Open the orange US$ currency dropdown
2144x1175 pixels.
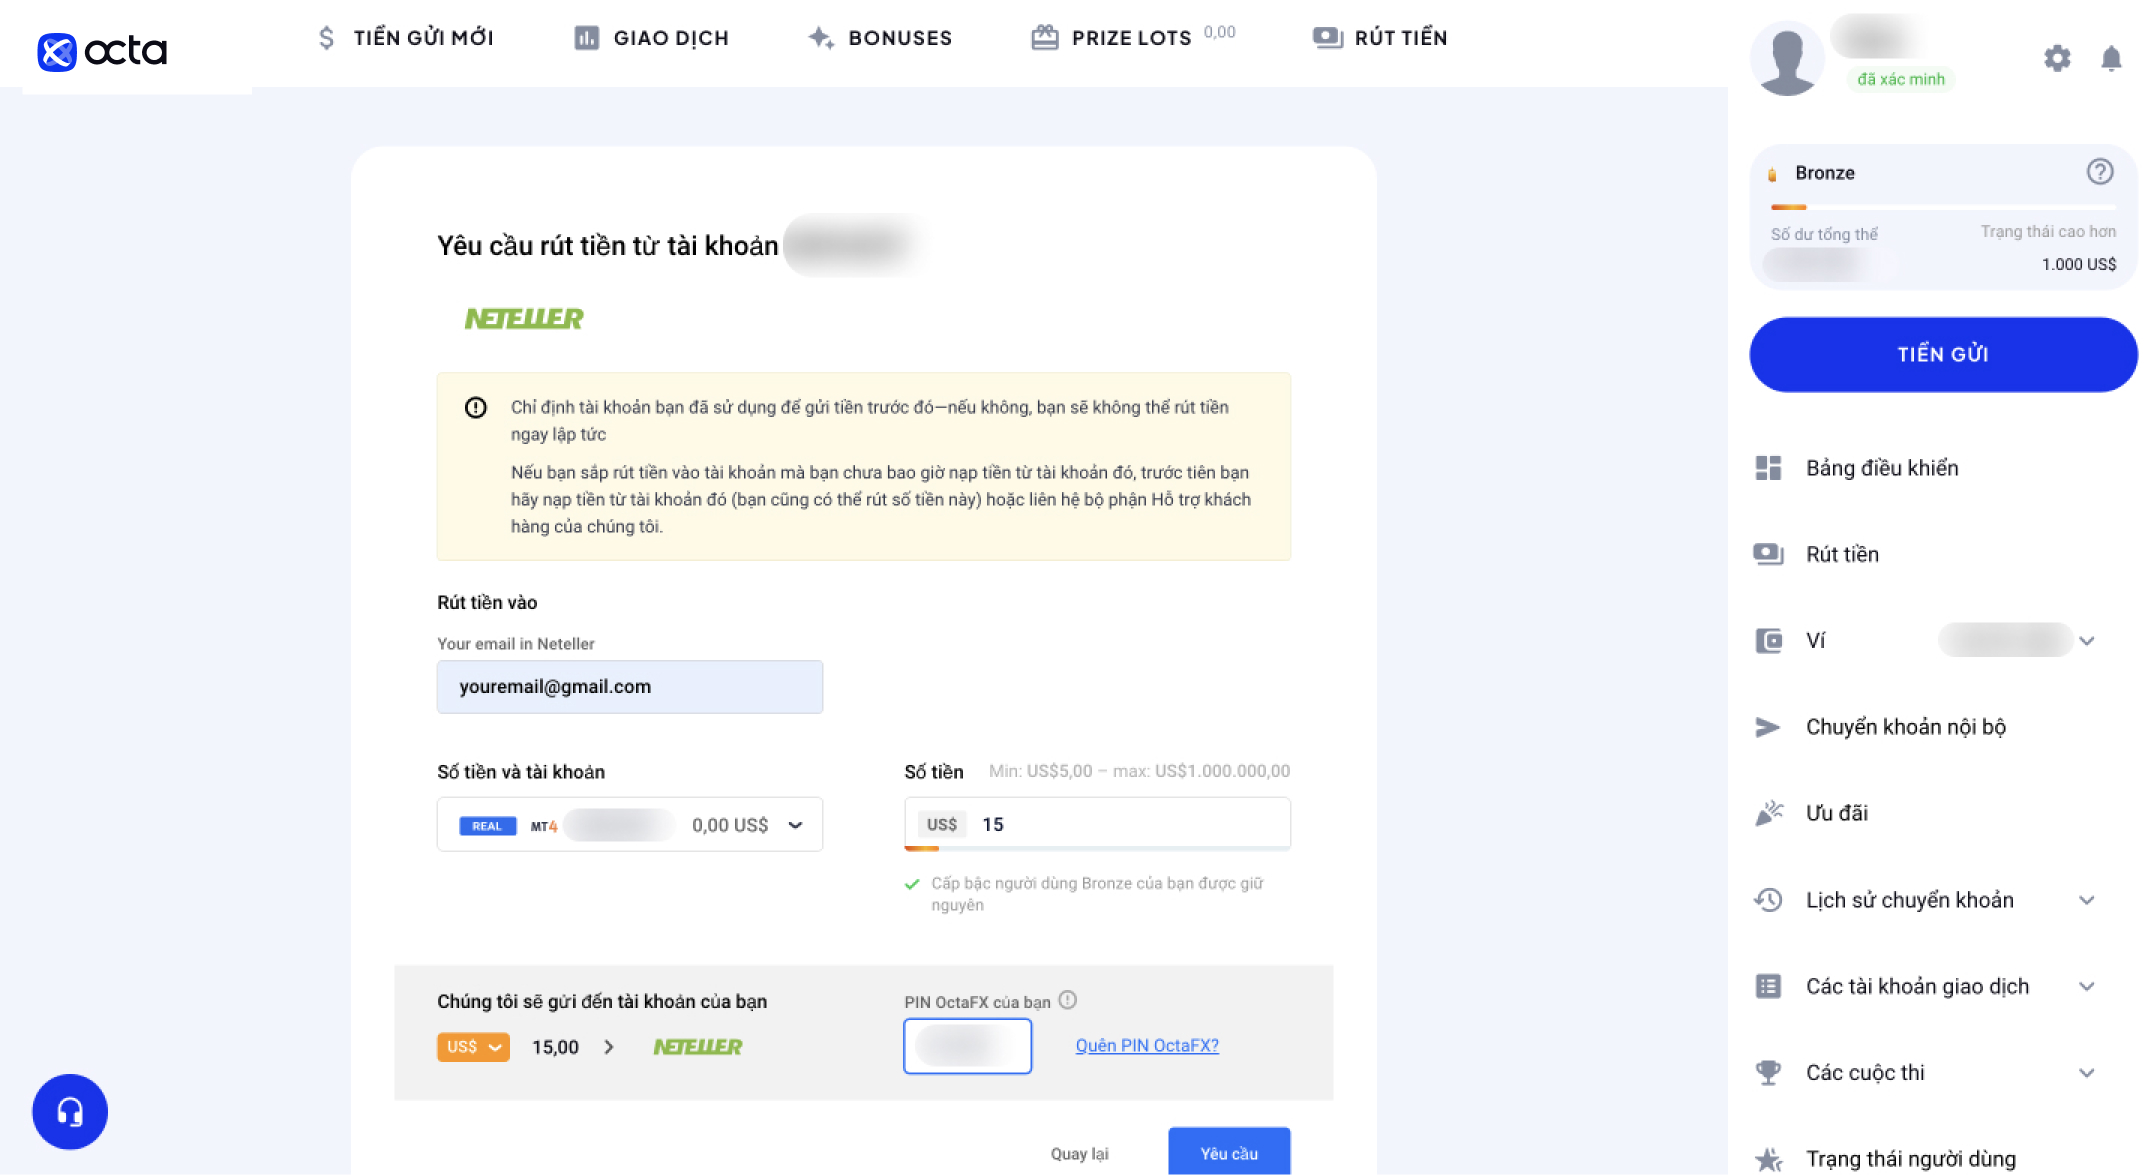point(473,1046)
